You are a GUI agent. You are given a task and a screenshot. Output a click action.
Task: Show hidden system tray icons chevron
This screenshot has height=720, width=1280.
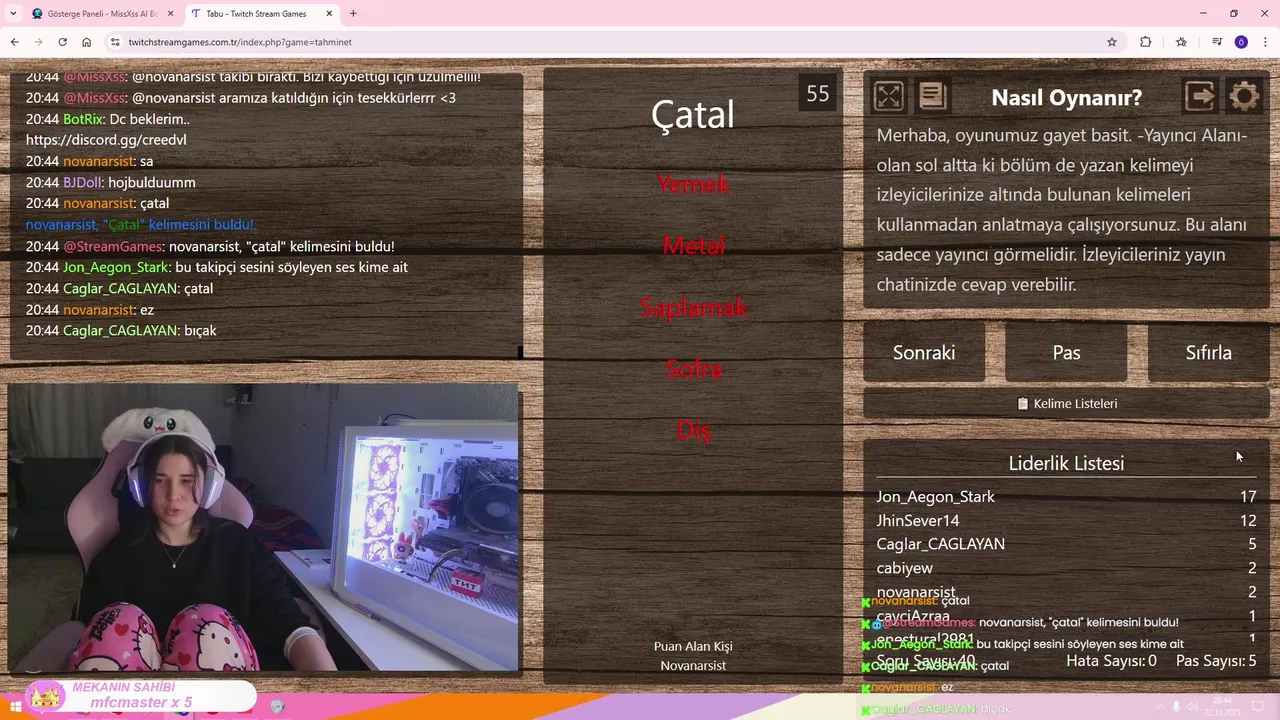pyautogui.click(x=1160, y=707)
